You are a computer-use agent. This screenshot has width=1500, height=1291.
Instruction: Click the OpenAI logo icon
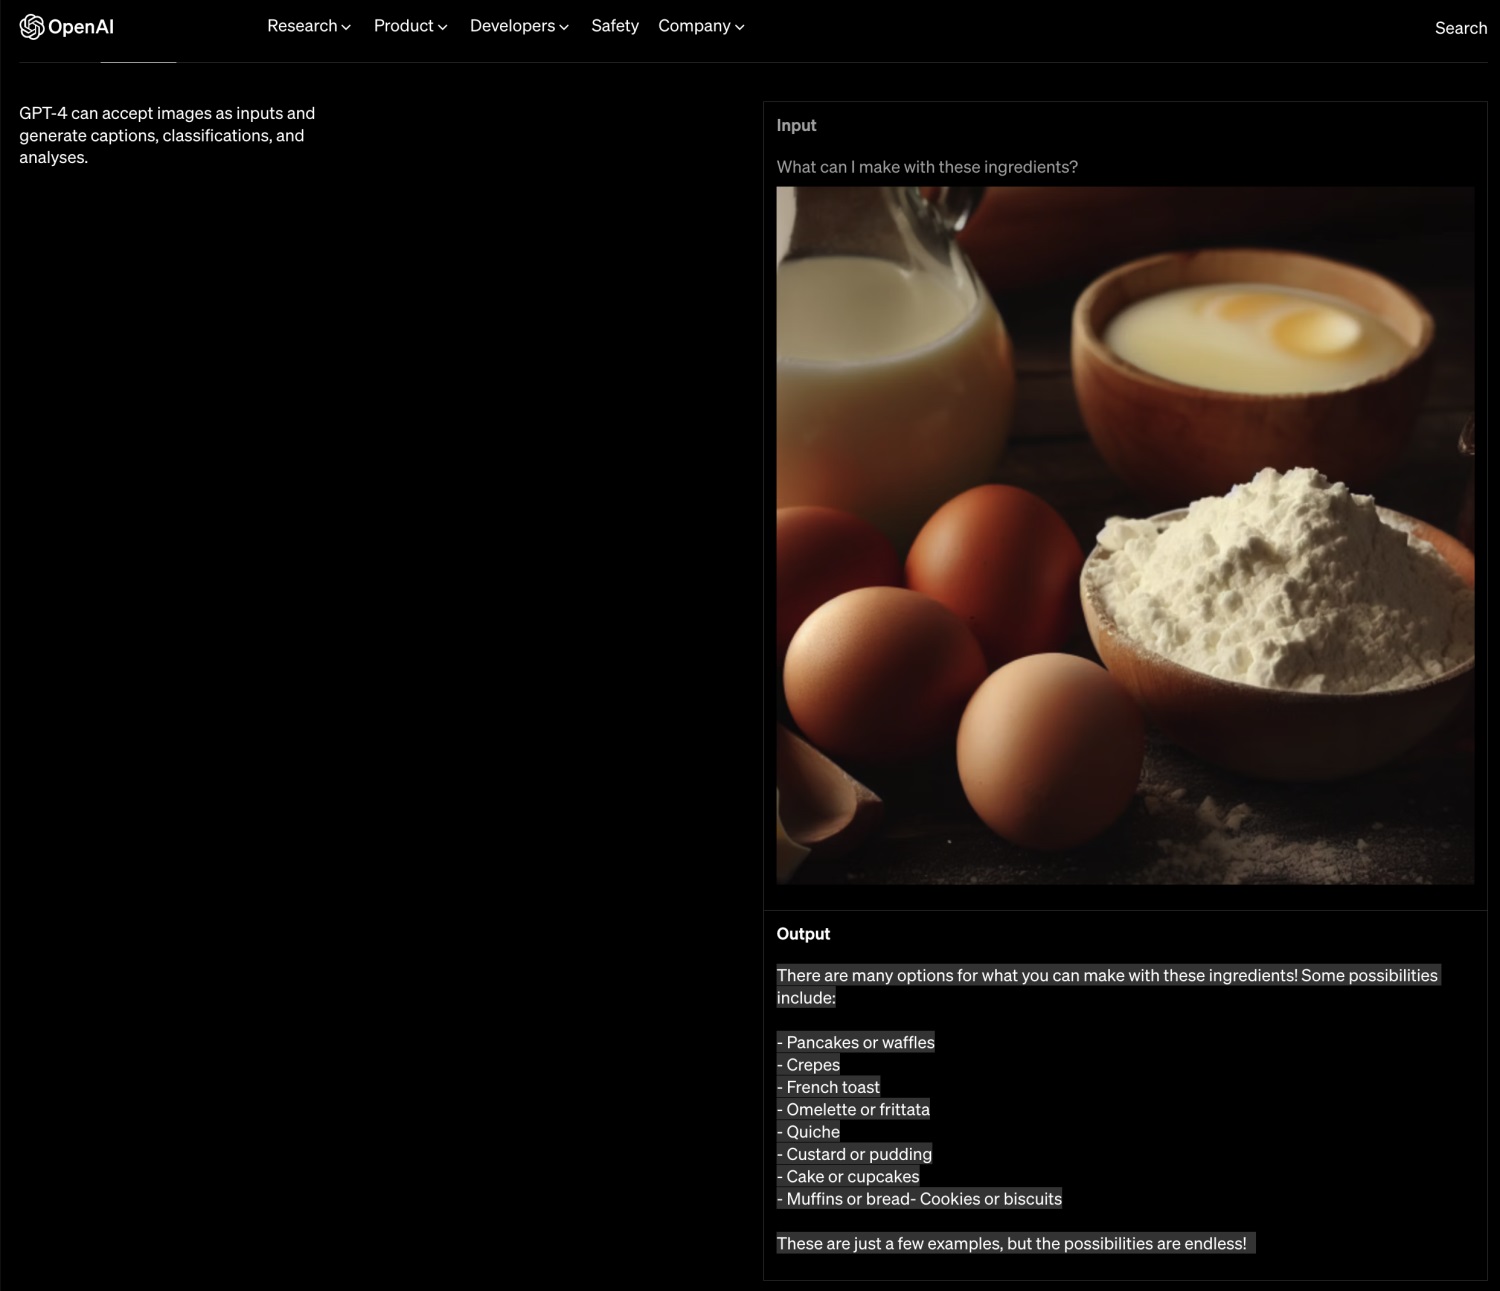(x=32, y=27)
